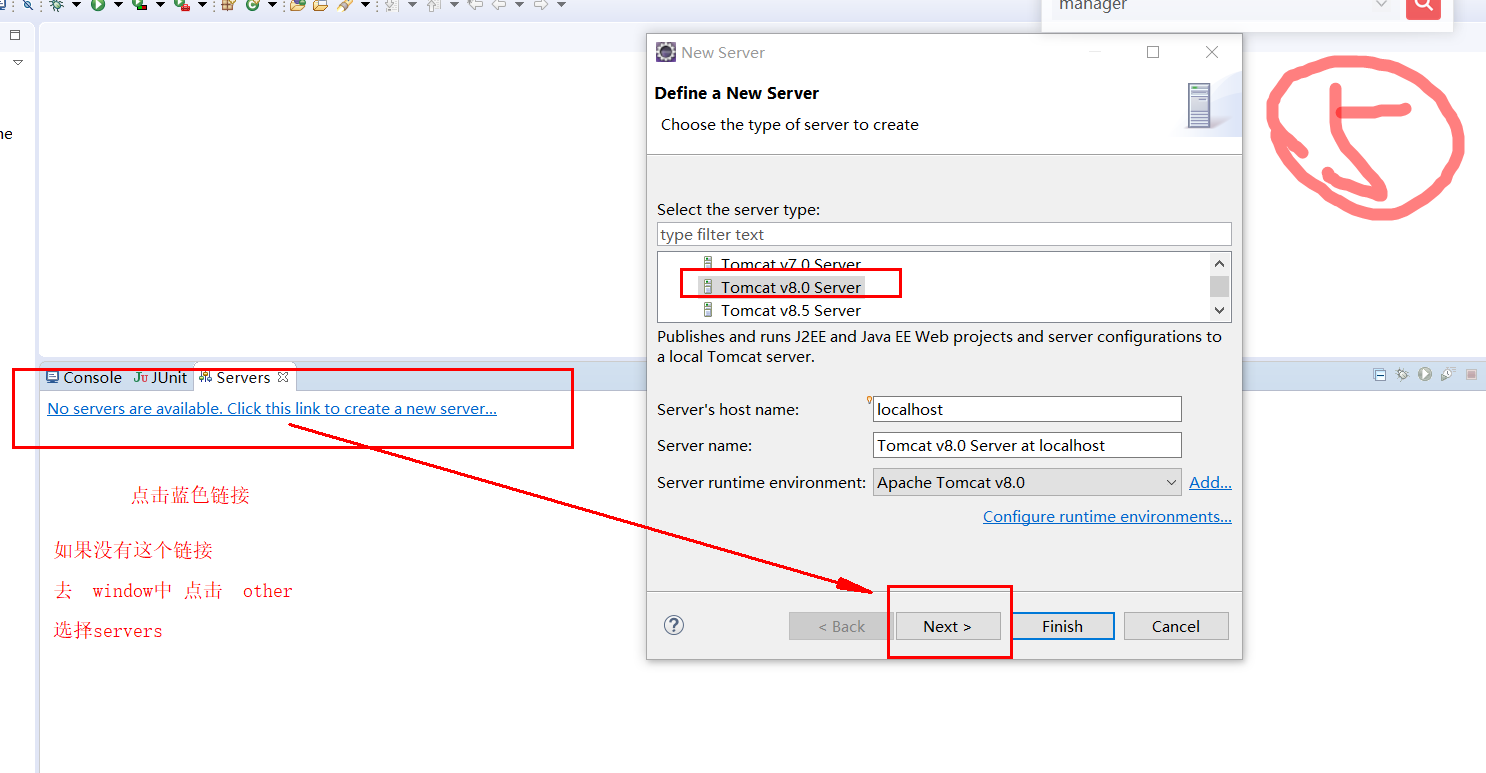
Task: Click the Open Type folder icon
Action: (x=297, y=4)
